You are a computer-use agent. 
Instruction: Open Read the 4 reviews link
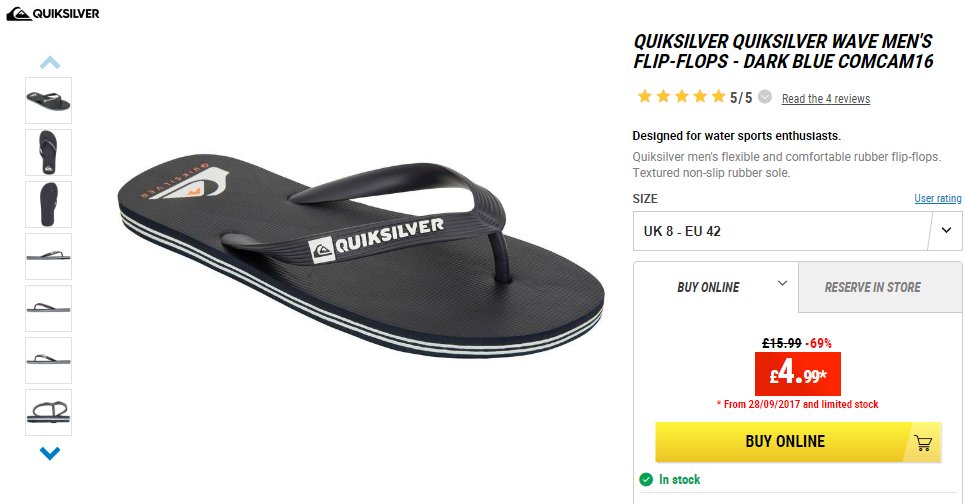826,98
